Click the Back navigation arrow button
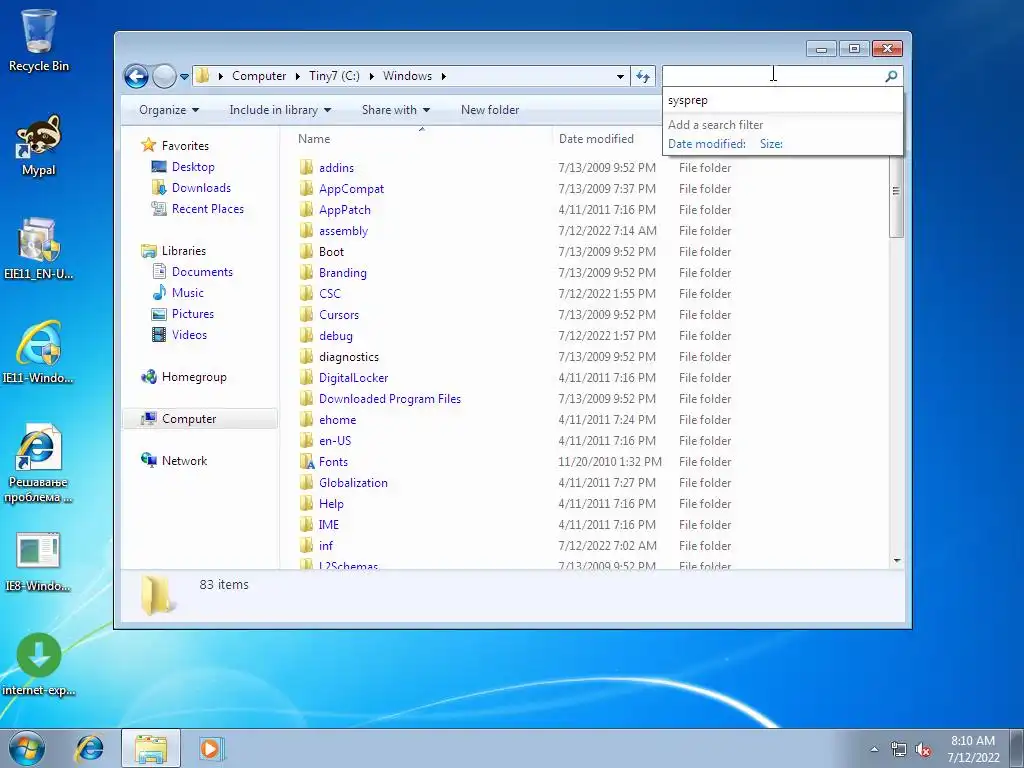The height and width of the screenshot is (768, 1024). [x=136, y=76]
